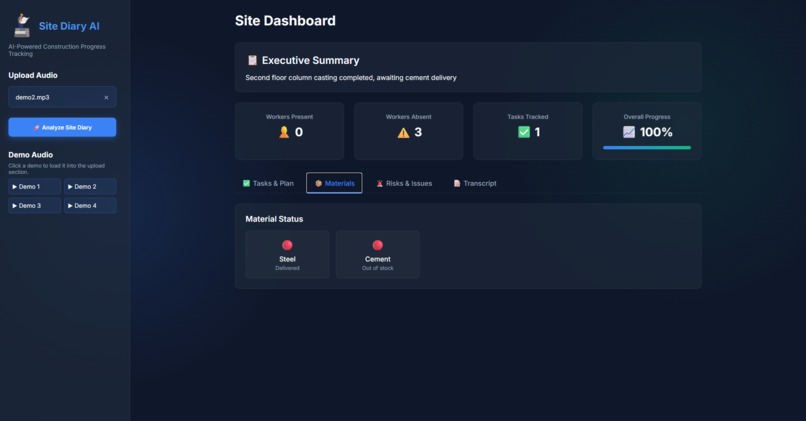This screenshot has width=806, height=421.
Task: Click the Tasks Tracked green check icon
Action: [524, 132]
